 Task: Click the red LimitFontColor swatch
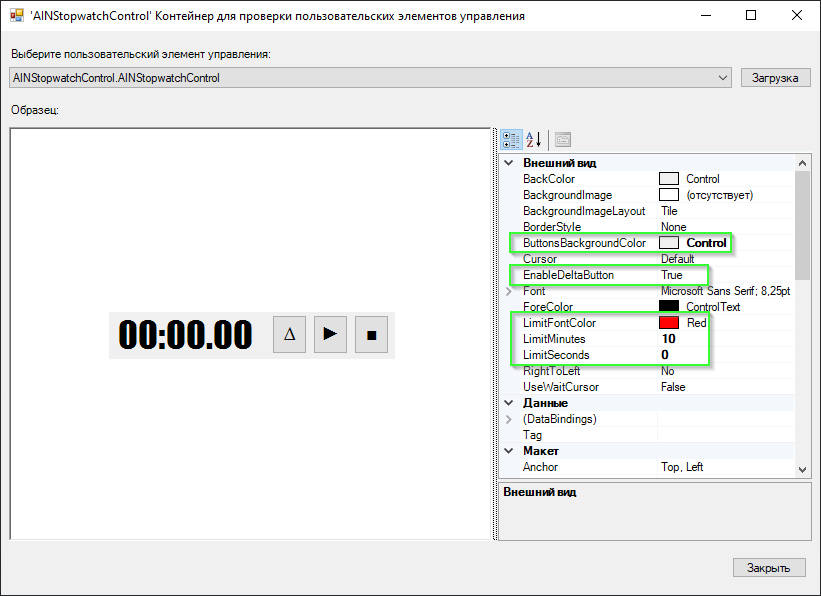point(670,322)
